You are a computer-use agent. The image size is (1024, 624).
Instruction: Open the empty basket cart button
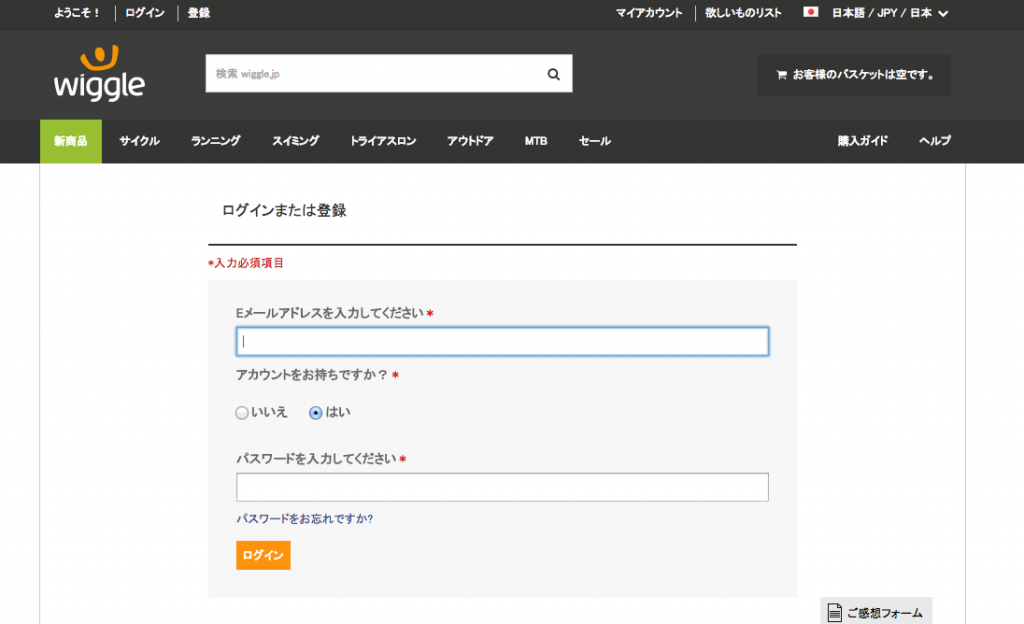pos(854,75)
